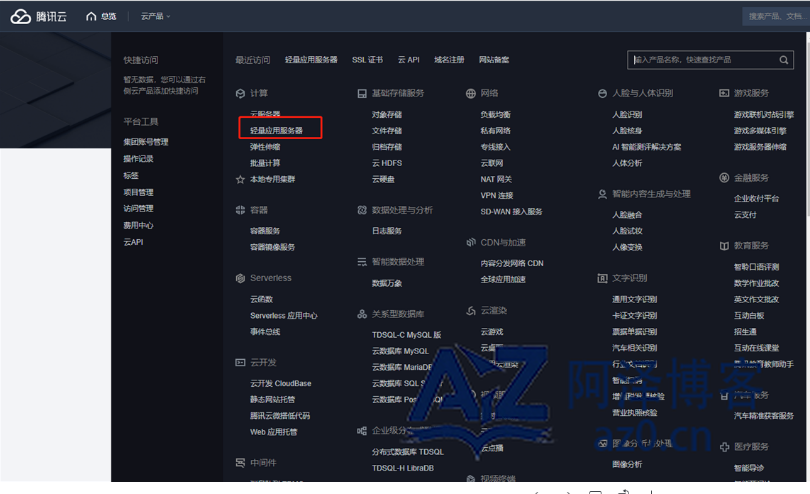
Task: Open 批量计算 product link
Action: (x=265, y=163)
